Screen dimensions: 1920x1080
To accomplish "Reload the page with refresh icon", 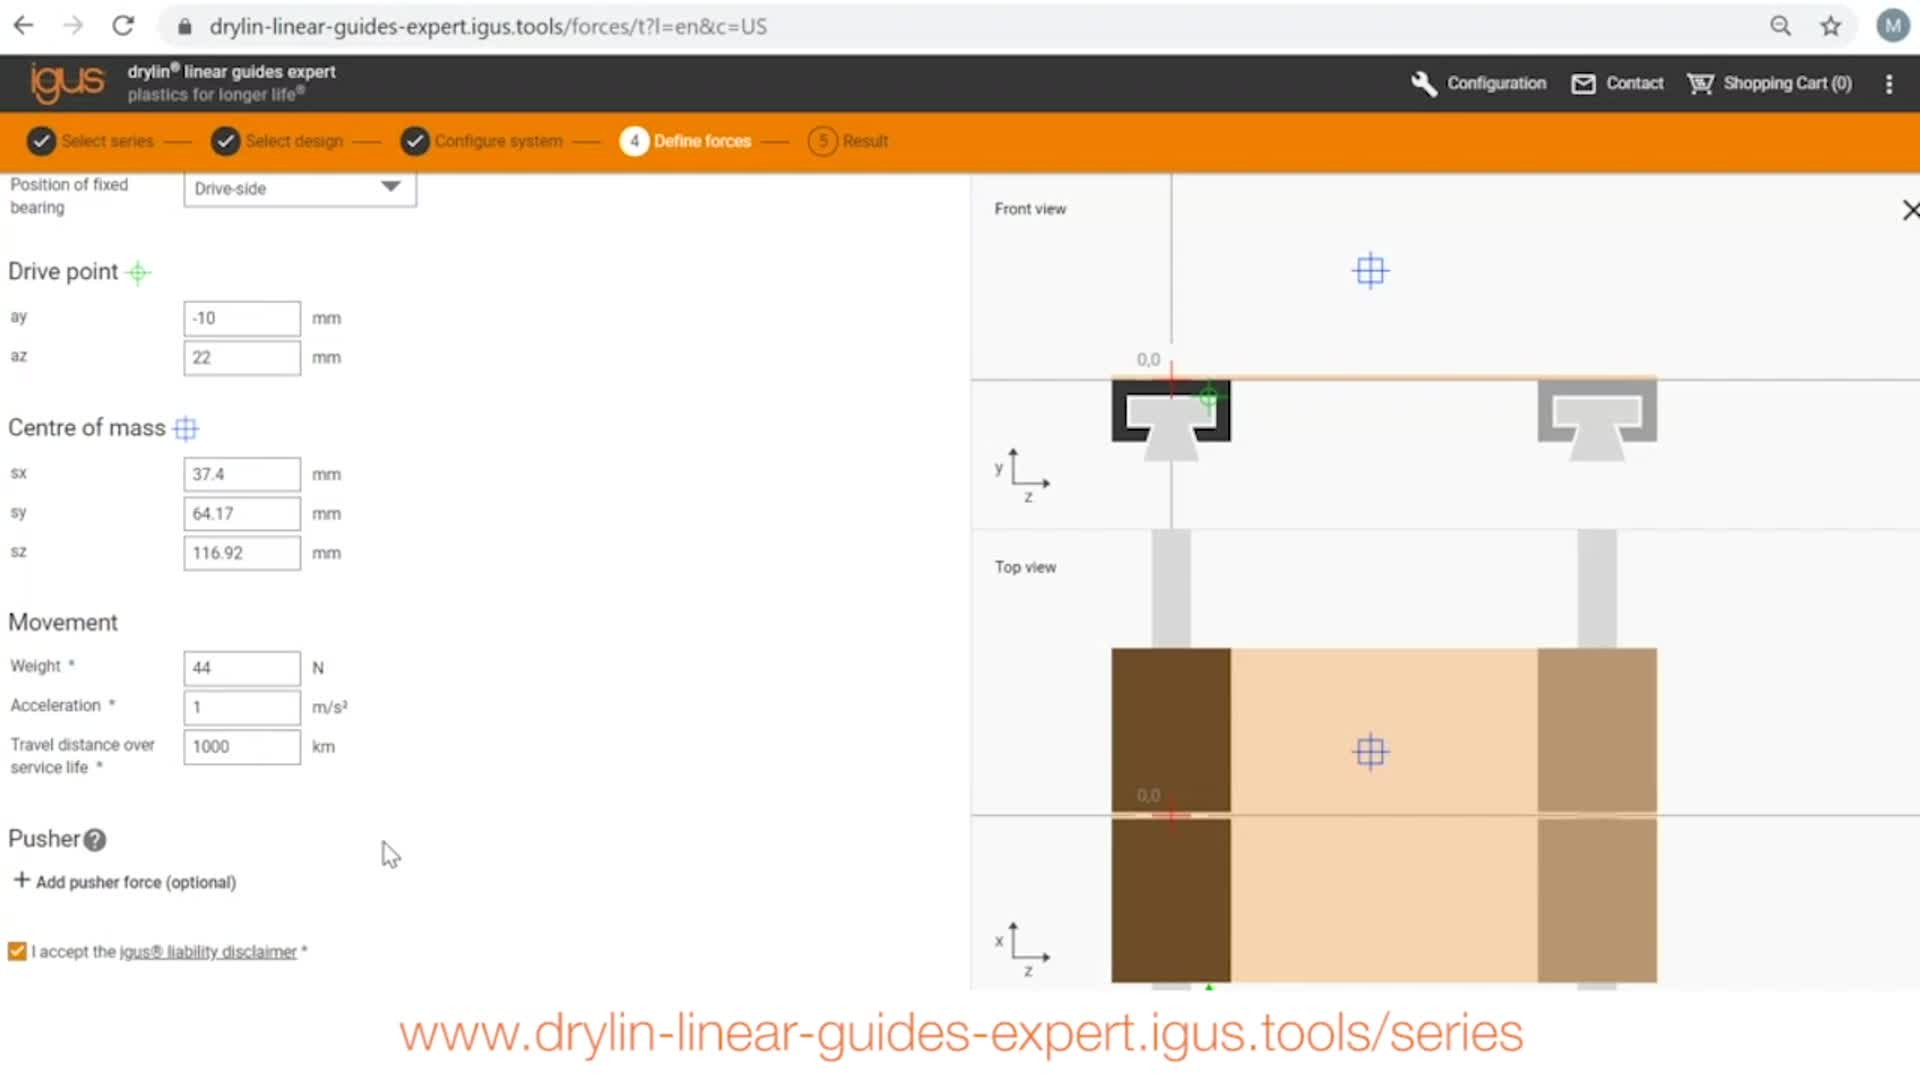I will 123,26.
